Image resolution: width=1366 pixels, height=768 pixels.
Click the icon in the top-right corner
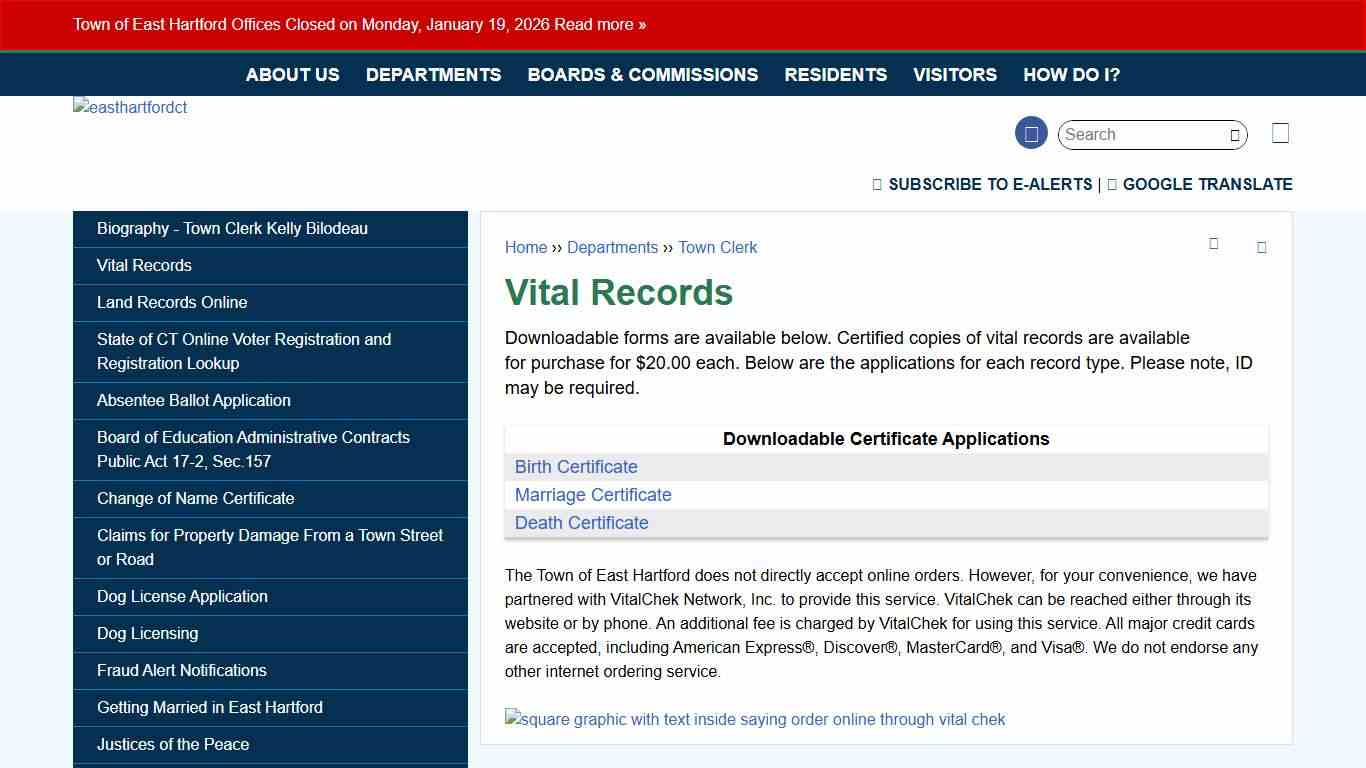[x=1280, y=132]
